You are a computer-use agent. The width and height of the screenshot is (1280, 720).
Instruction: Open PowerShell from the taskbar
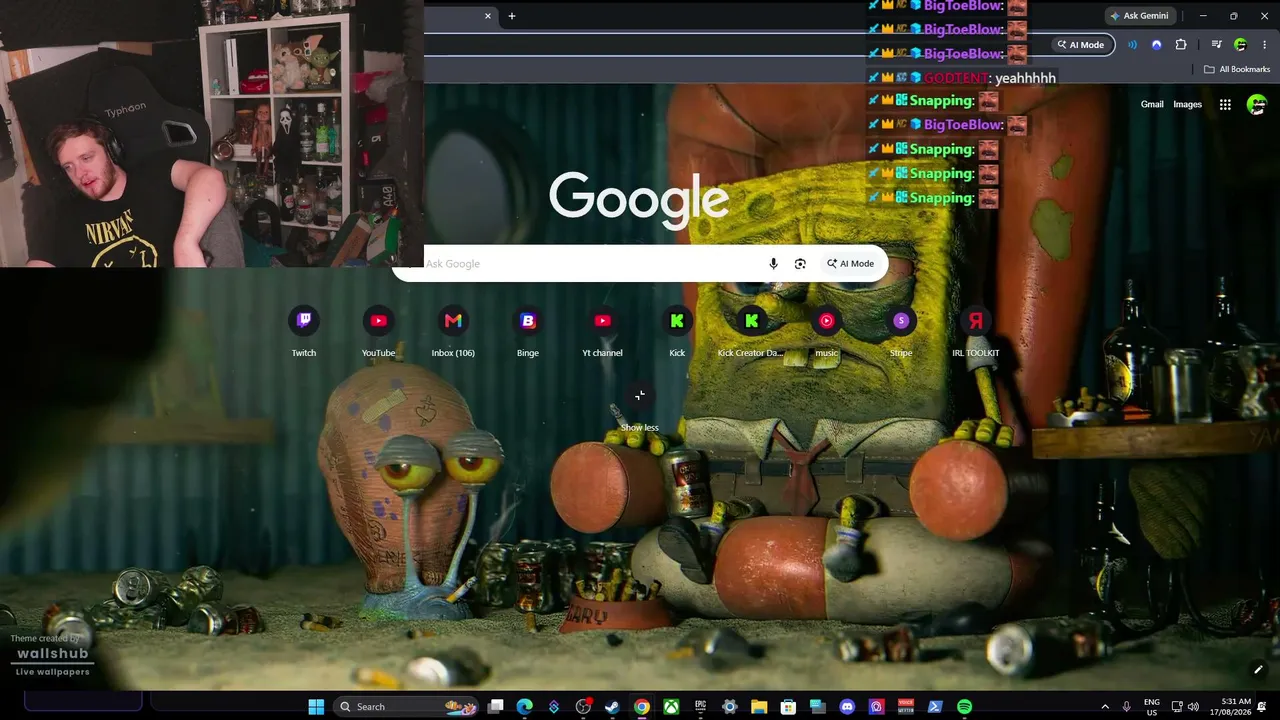[935, 707]
